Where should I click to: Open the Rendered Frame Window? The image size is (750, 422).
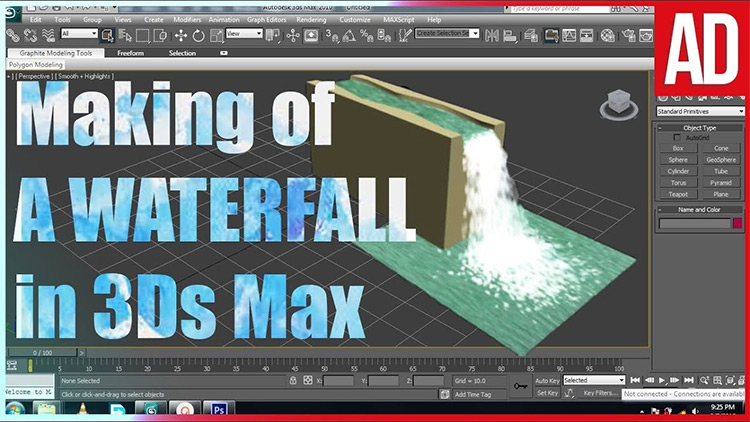(646, 35)
